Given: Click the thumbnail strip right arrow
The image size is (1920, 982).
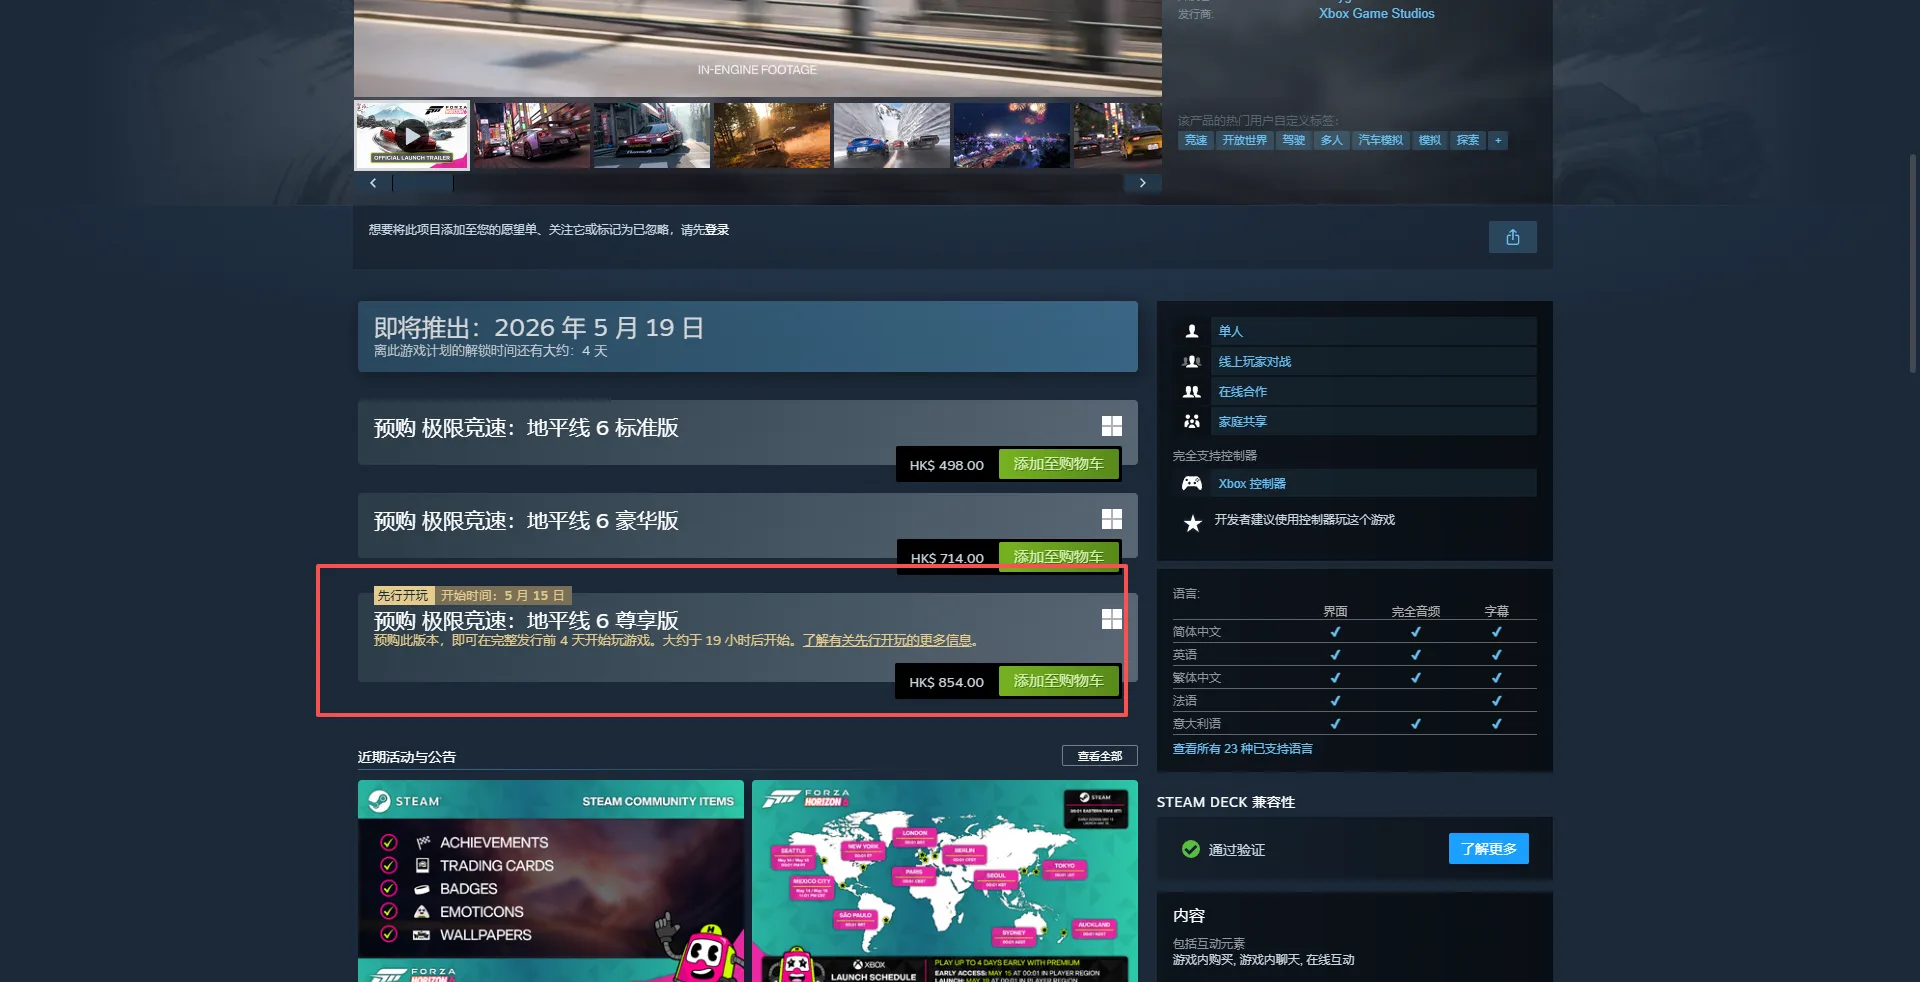Looking at the screenshot, I should click(1142, 183).
